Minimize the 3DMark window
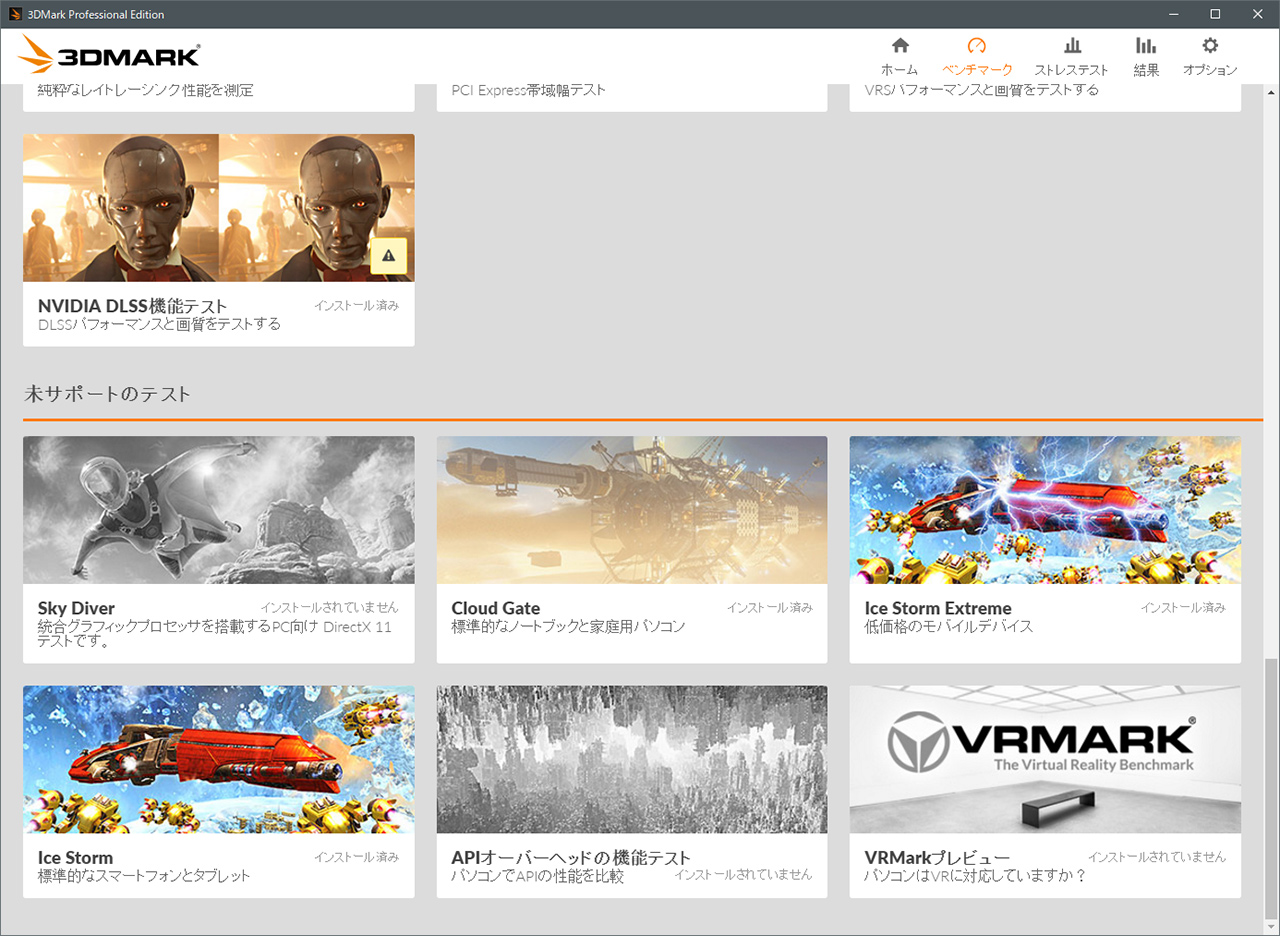 click(1174, 14)
